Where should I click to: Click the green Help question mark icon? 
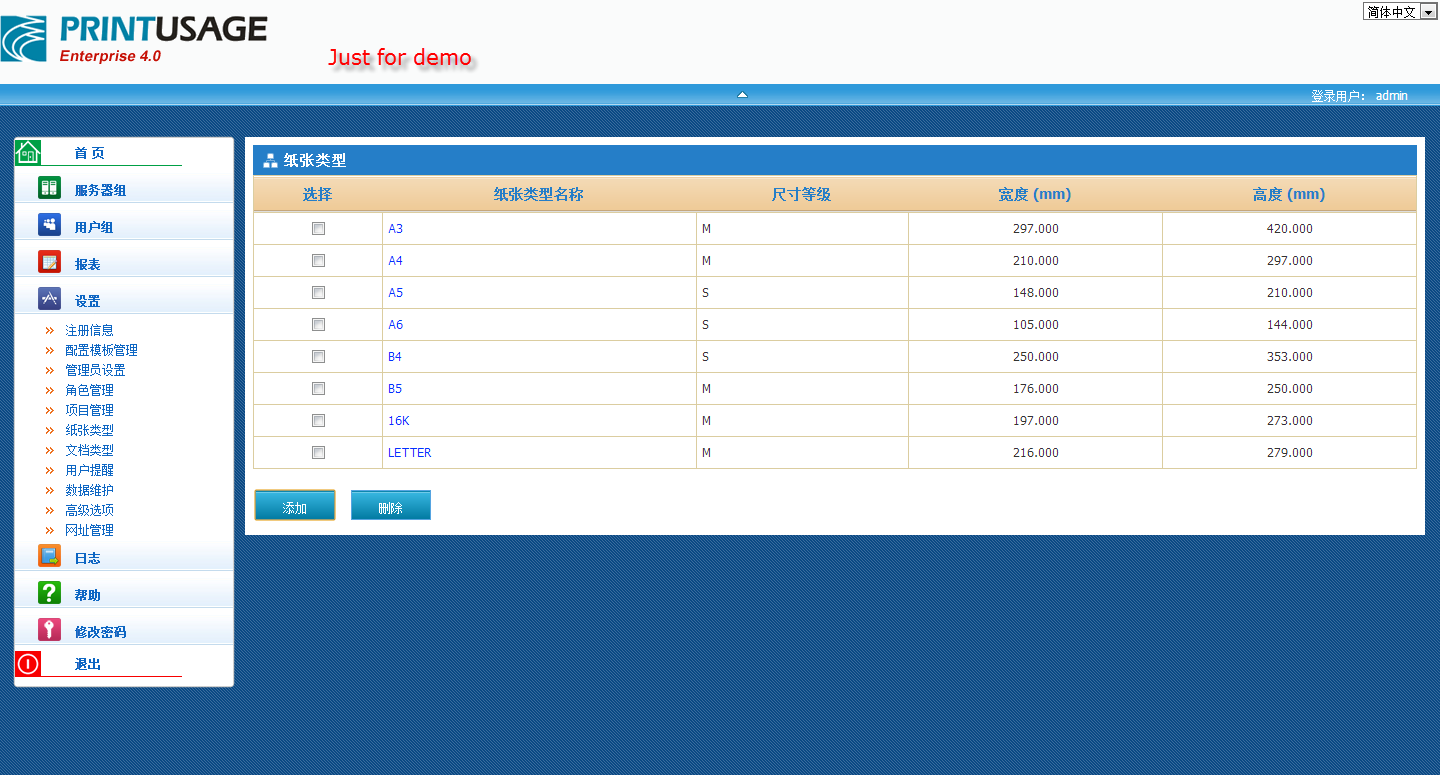[49, 593]
